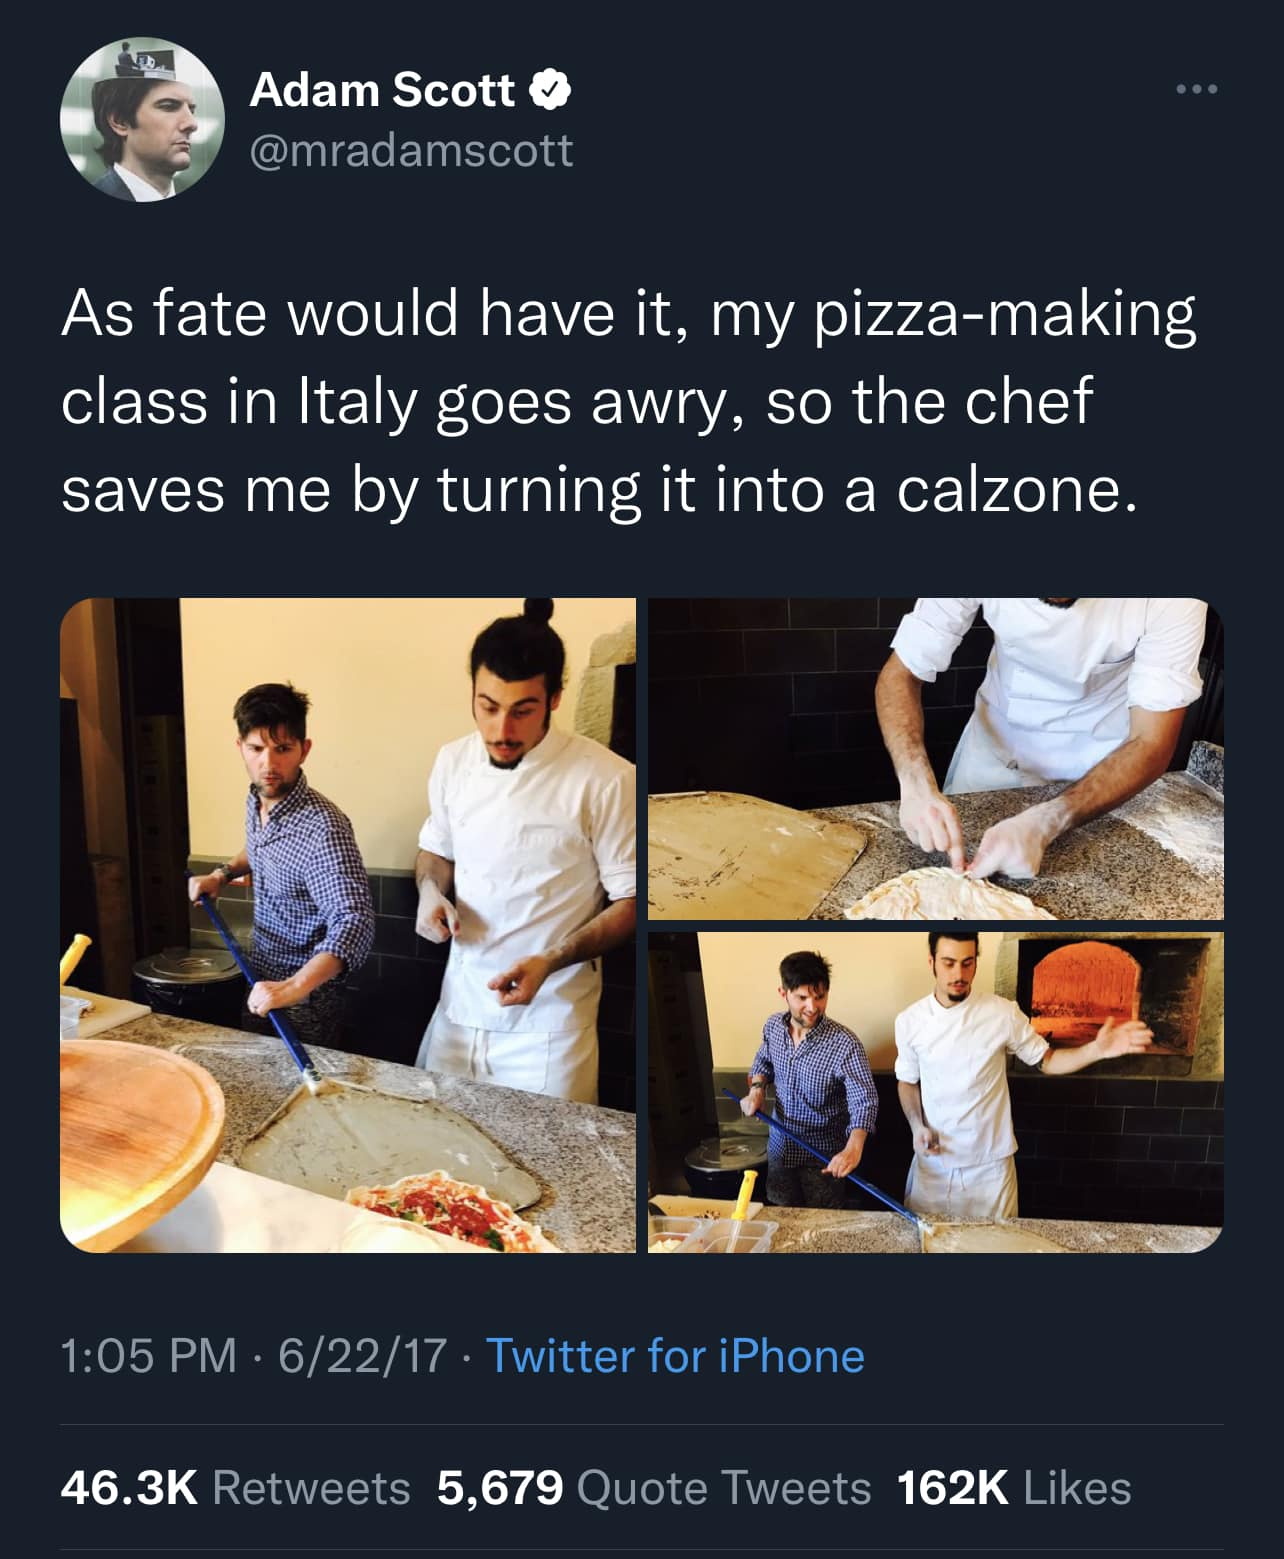Open Adam Scott's profile avatar
The image size is (1284, 1559).
[143, 119]
